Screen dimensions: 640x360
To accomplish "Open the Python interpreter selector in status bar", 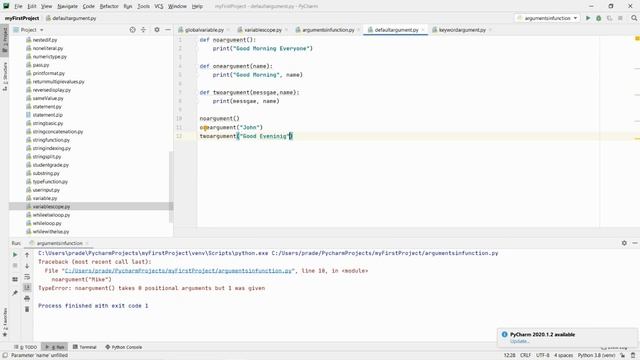I will tap(596, 356).
